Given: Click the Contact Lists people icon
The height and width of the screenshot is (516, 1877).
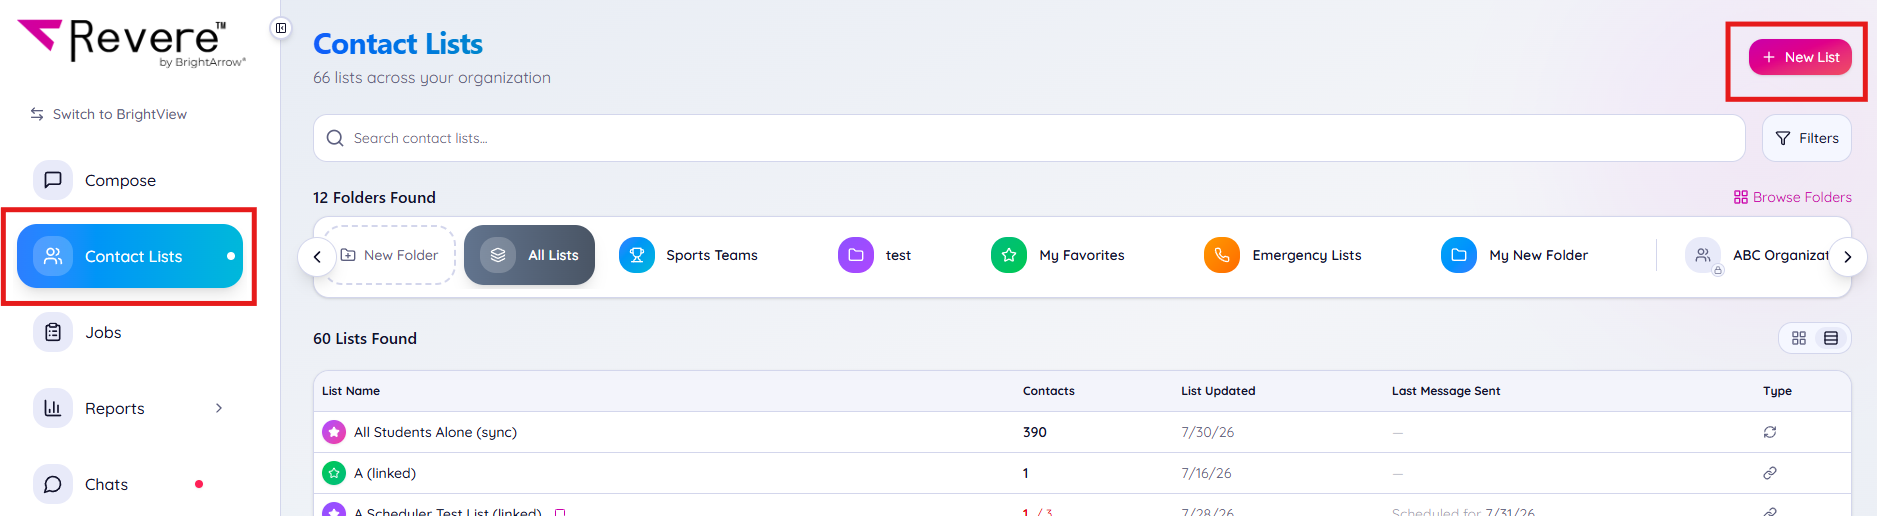Looking at the screenshot, I should click(53, 256).
